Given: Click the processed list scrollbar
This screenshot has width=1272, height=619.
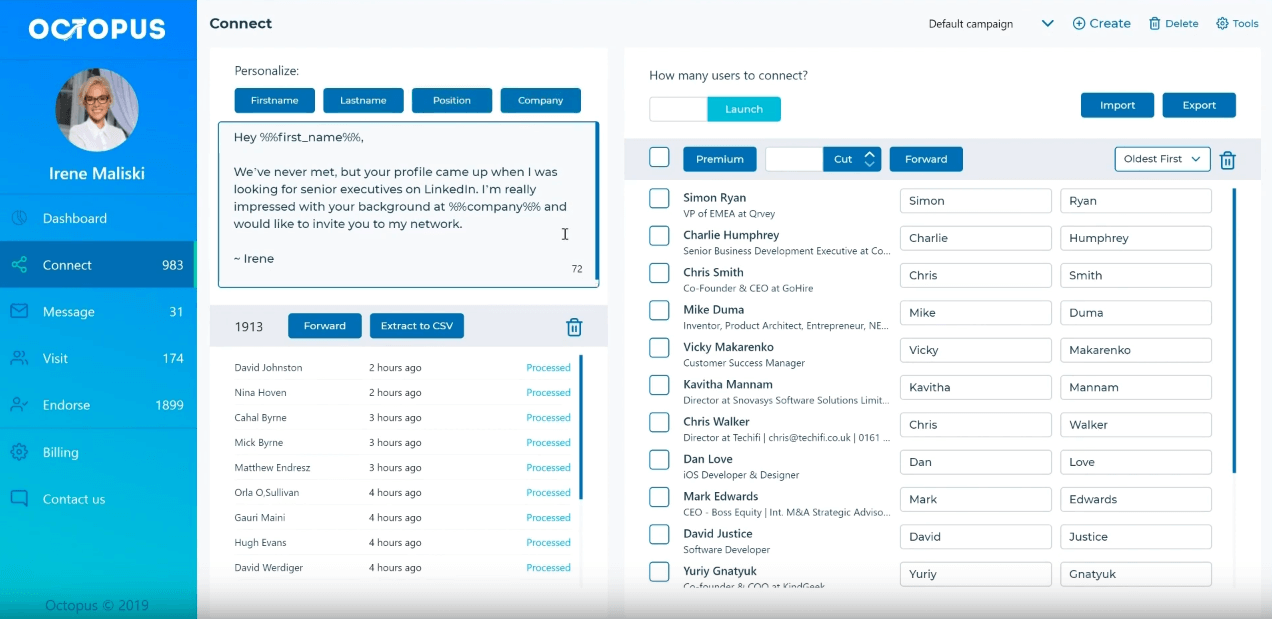Looking at the screenshot, I should [581, 427].
